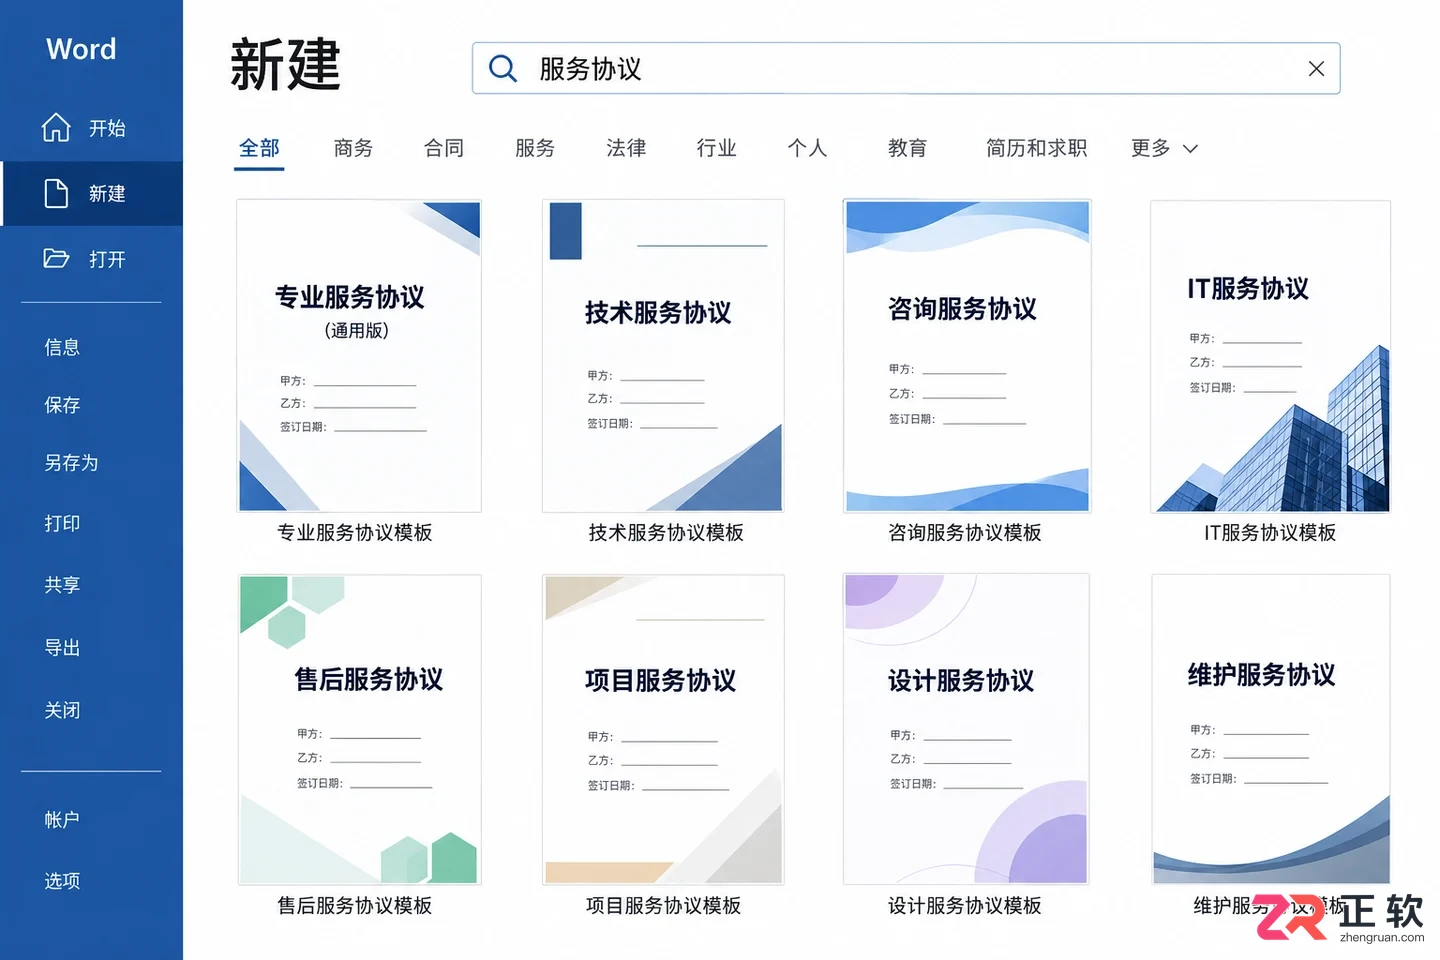Choose 保存 in the sidebar
Image resolution: width=1440 pixels, height=960 pixels.
pos(62,405)
